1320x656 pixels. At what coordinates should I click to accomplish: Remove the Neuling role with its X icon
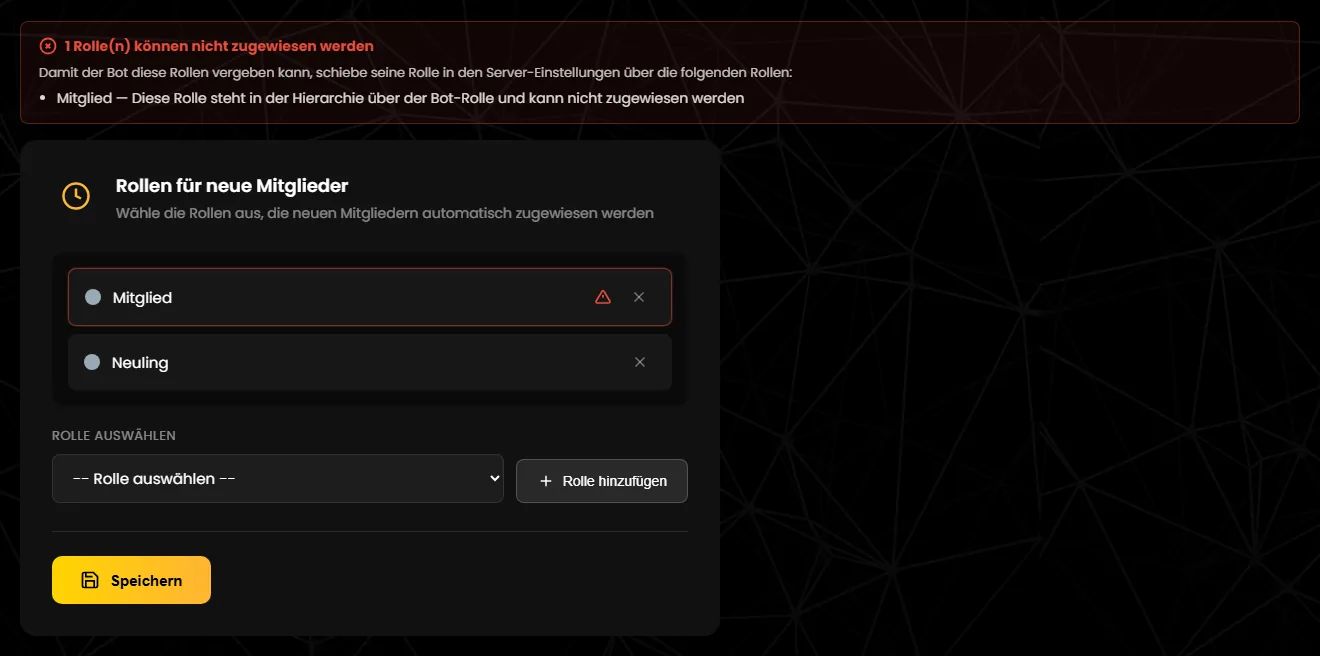(x=640, y=362)
